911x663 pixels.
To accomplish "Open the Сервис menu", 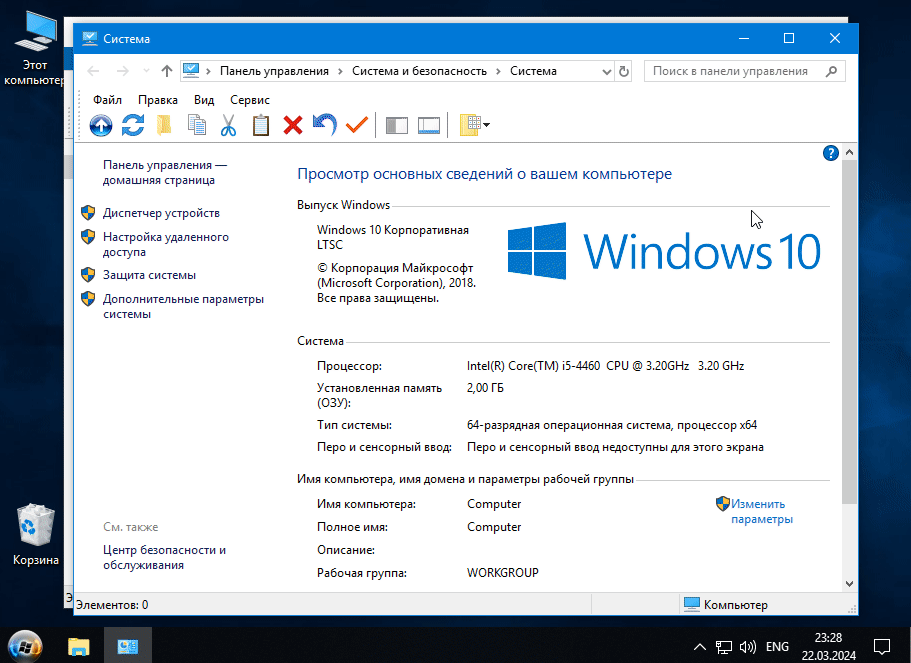I will (x=250, y=100).
